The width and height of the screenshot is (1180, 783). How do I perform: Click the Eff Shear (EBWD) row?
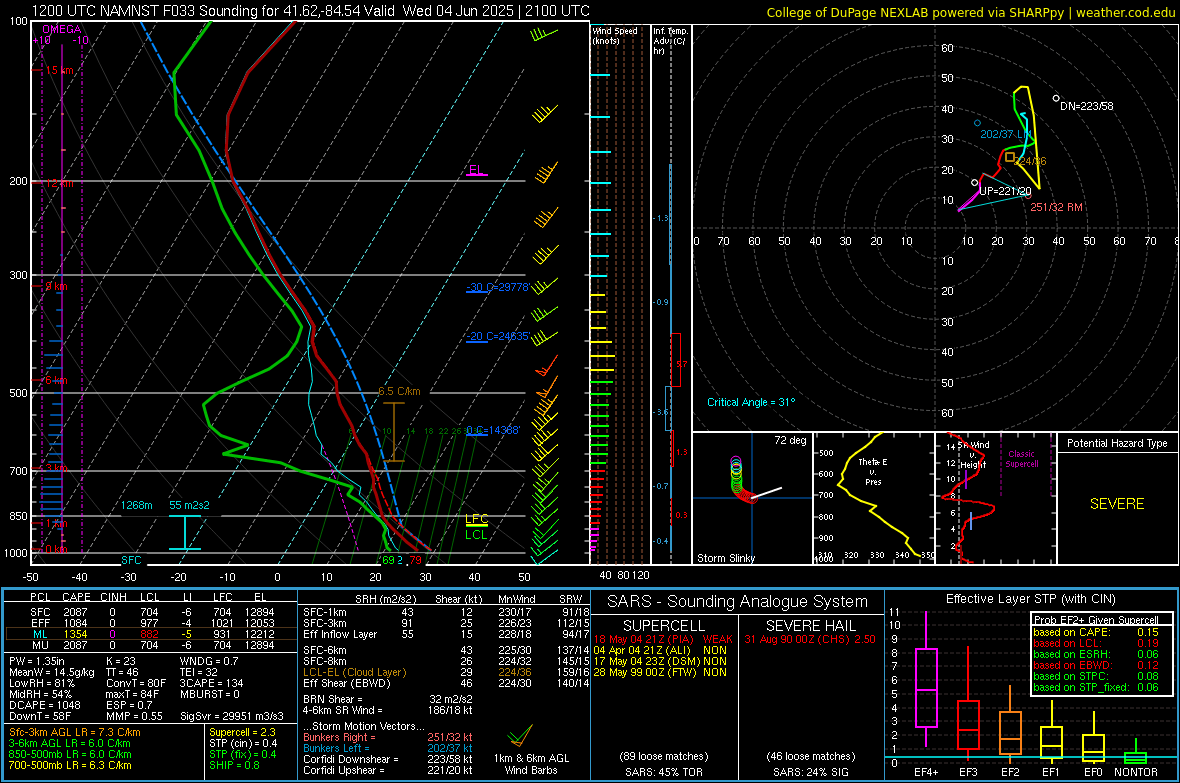[446, 684]
